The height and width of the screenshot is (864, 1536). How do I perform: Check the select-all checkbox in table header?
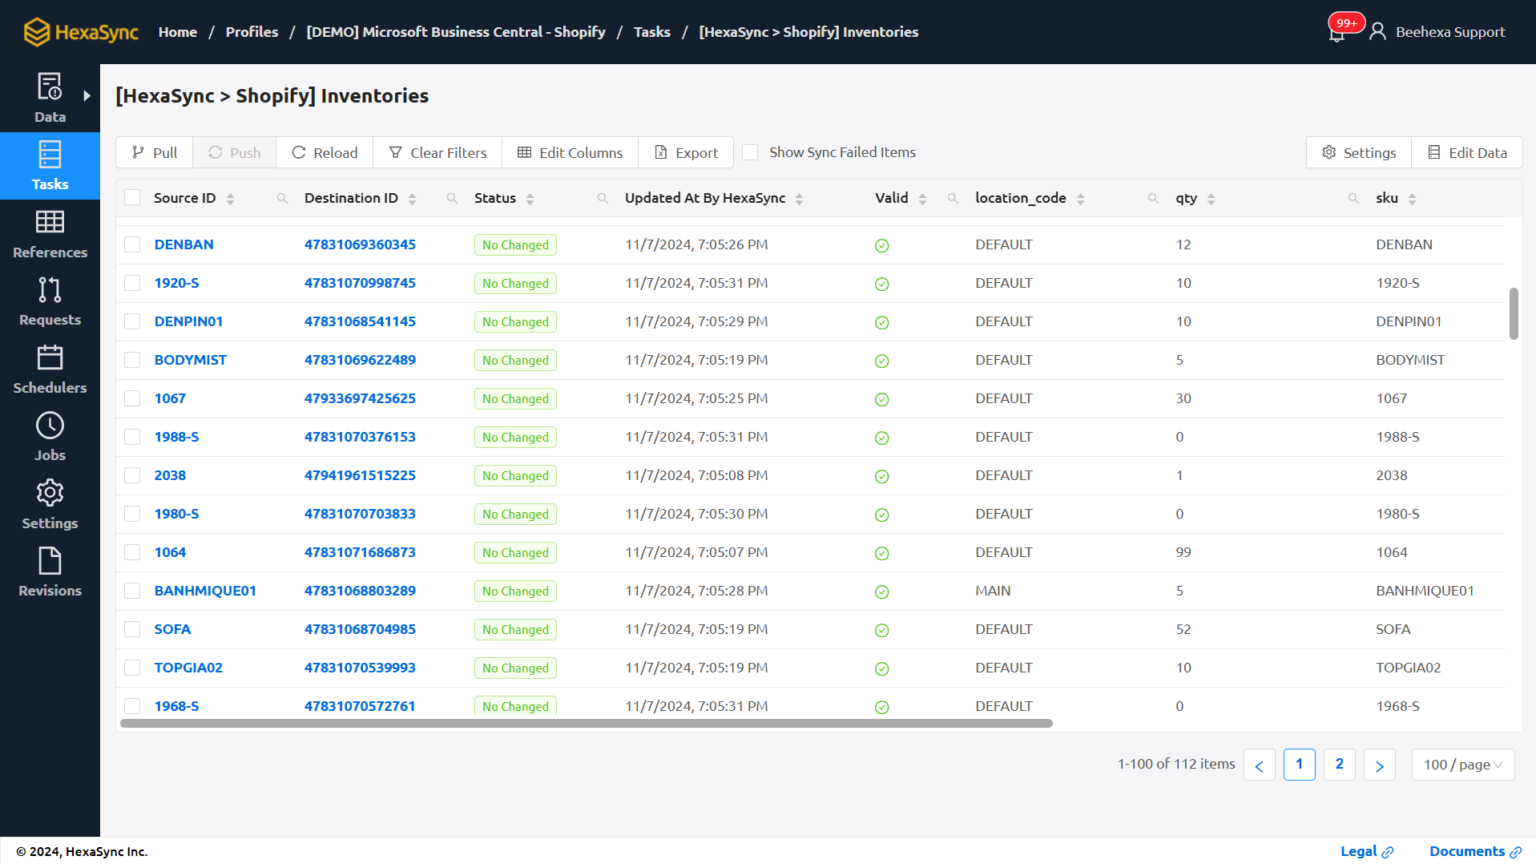pos(132,197)
